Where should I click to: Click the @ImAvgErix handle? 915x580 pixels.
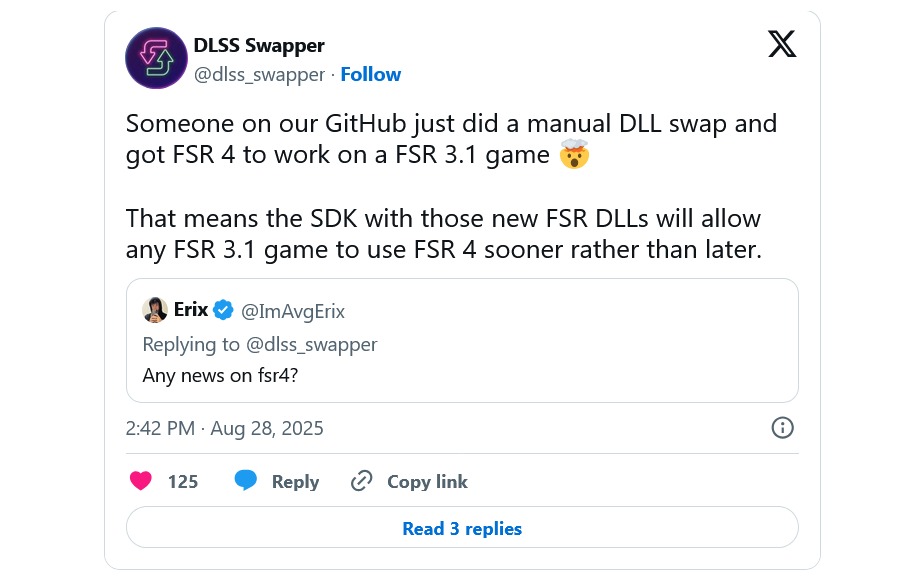click(293, 311)
